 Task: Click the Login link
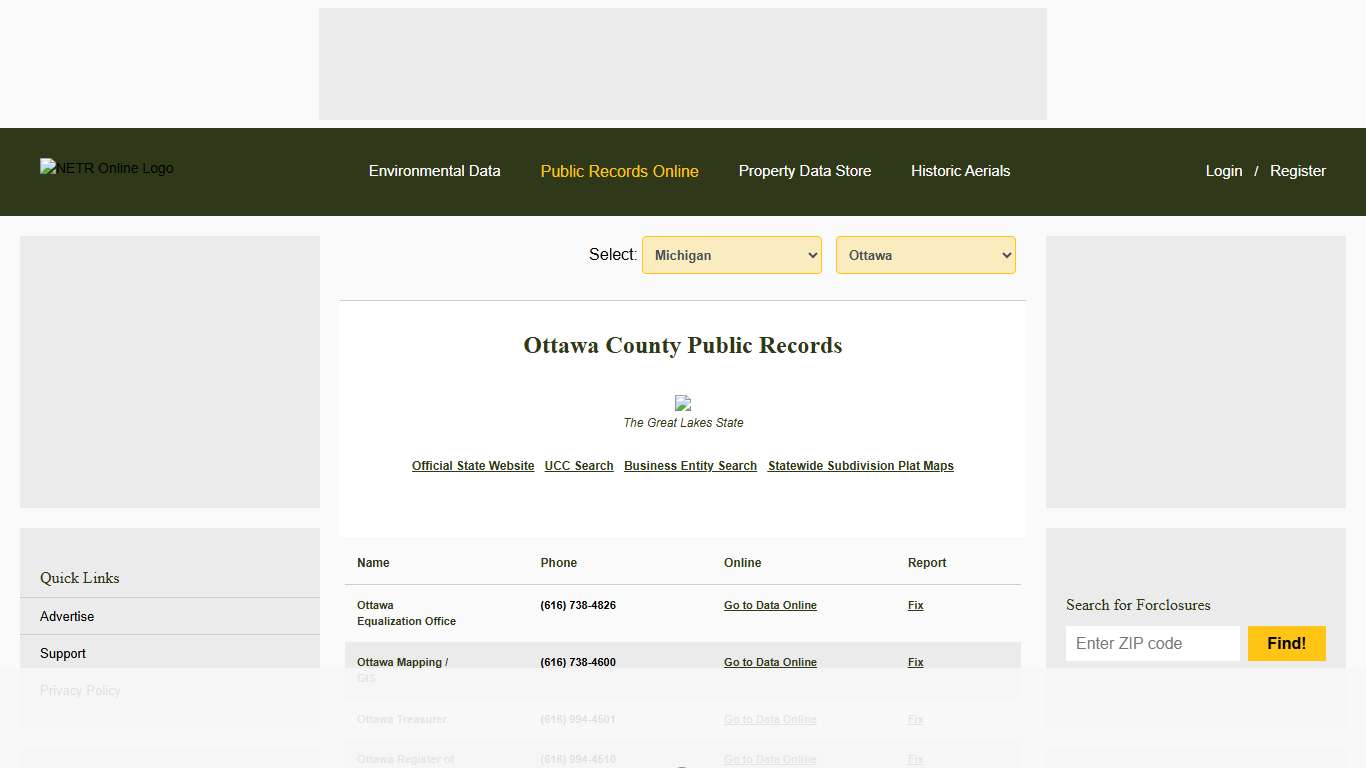click(1223, 171)
